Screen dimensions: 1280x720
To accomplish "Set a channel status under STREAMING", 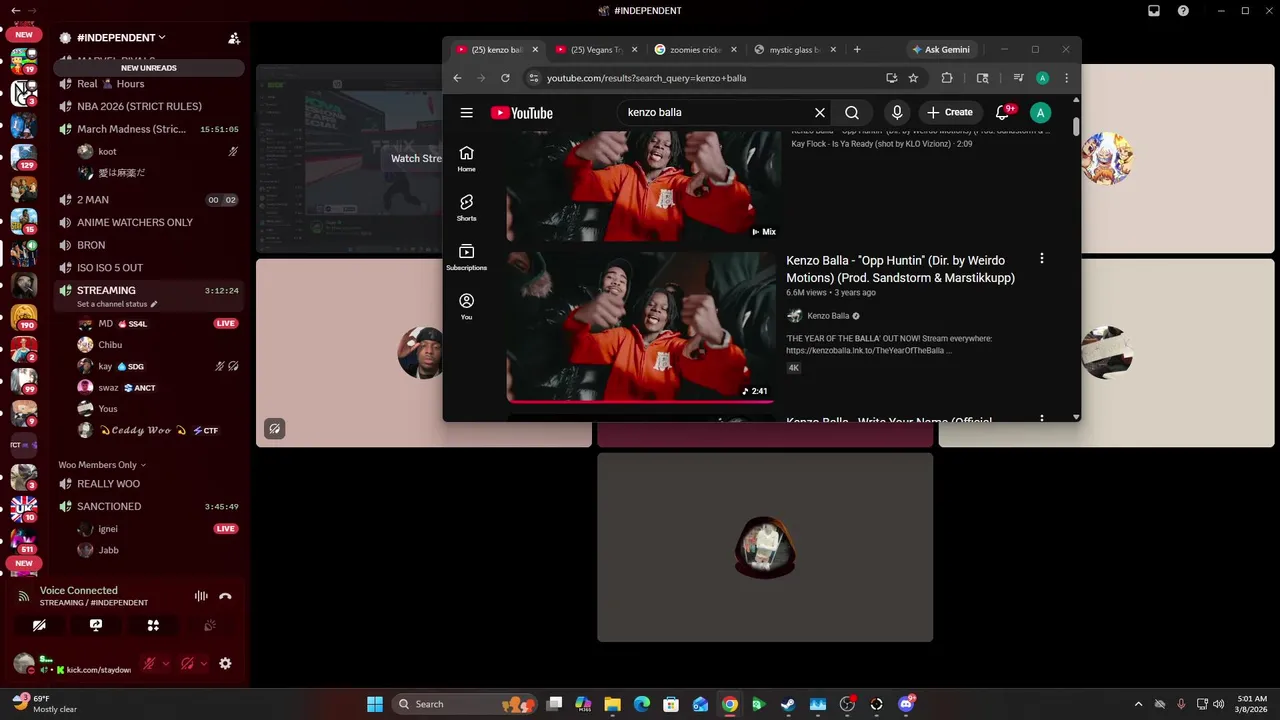I will click(x=117, y=304).
